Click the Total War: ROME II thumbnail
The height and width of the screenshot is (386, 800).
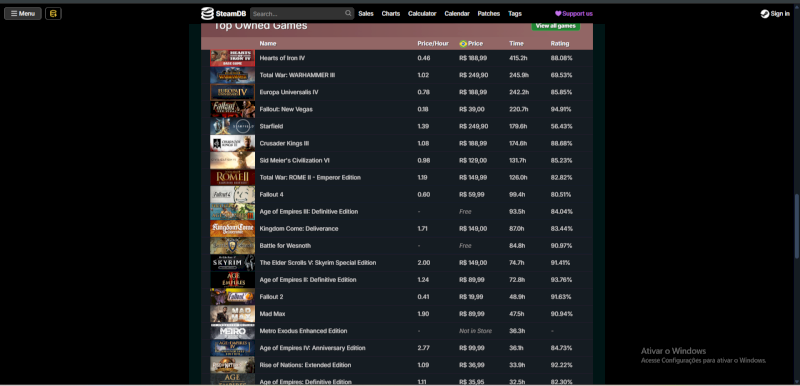coord(233,177)
